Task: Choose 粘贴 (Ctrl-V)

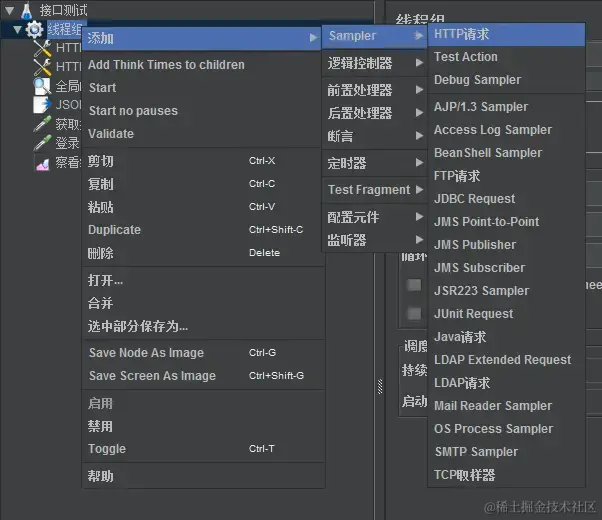Action: point(202,207)
